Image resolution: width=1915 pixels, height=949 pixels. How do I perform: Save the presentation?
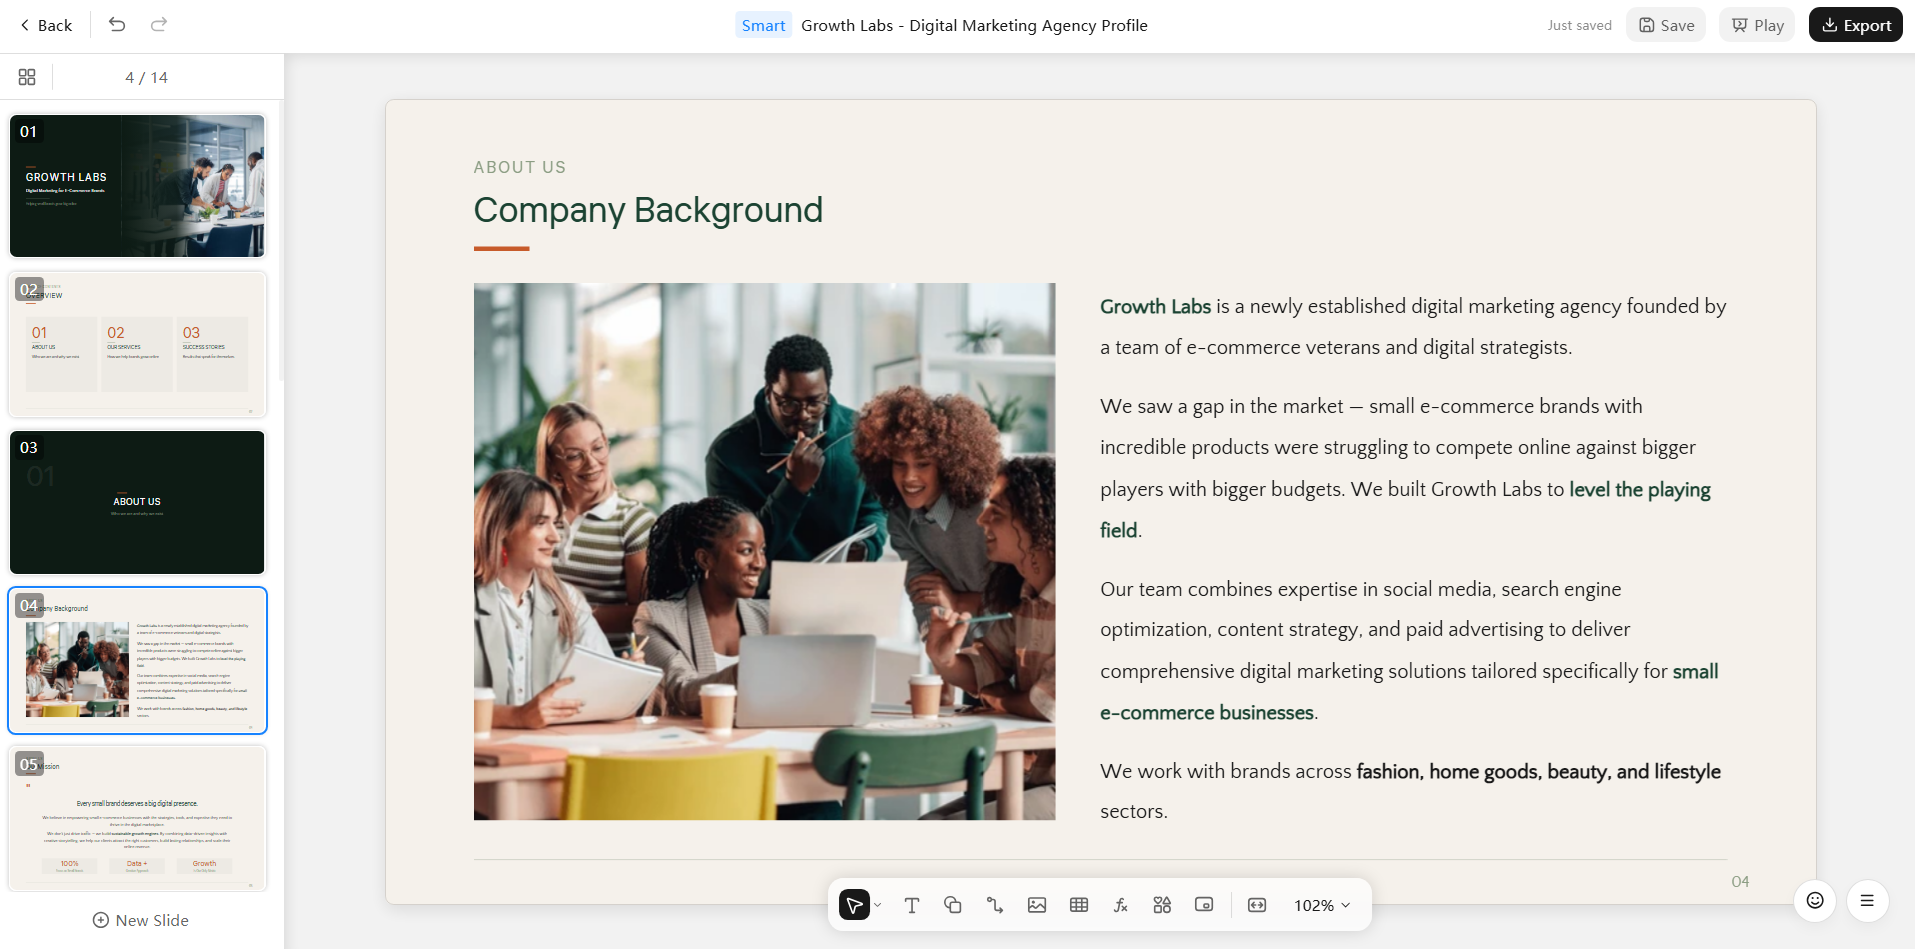click(1666, 25)
